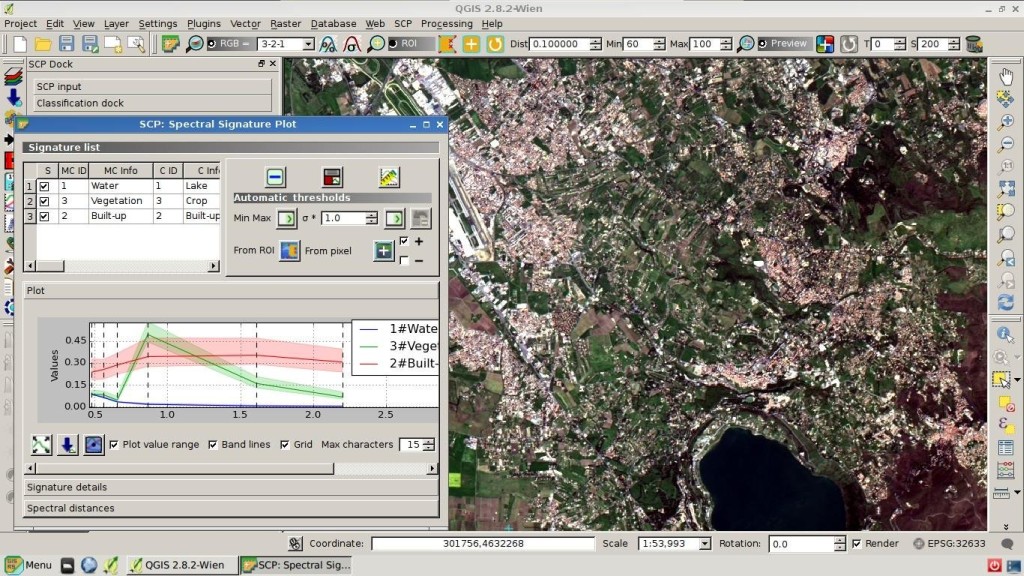Open the New Print Composer icon

[x=112, y=44]
